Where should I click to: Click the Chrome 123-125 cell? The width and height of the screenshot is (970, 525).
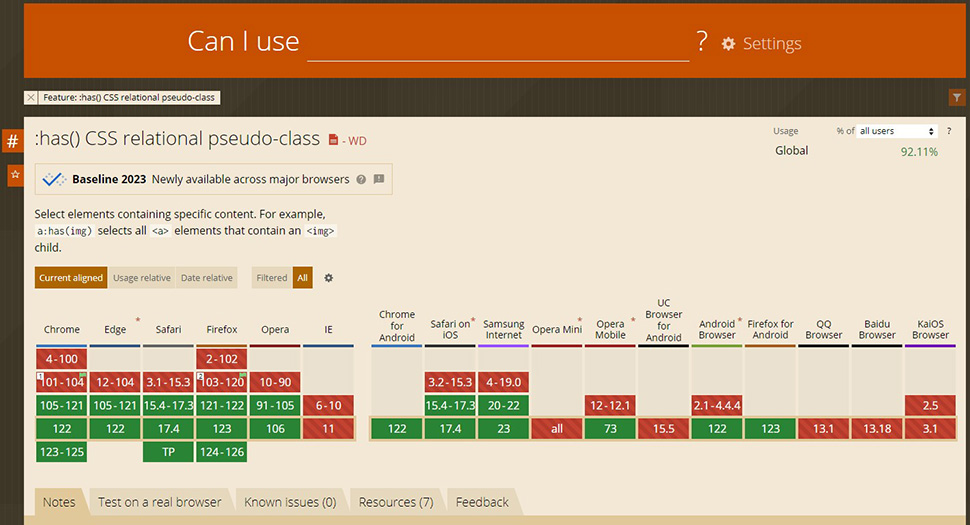tap(61, 452)
